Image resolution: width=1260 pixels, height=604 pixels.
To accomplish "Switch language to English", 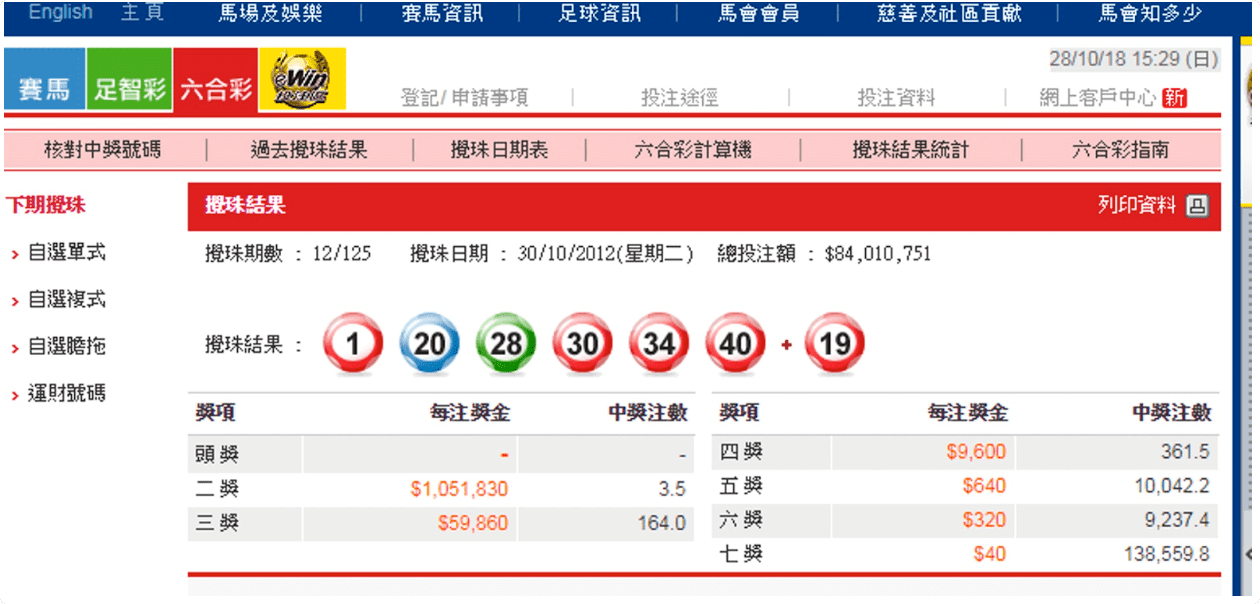I will click(x=60, y=13).
